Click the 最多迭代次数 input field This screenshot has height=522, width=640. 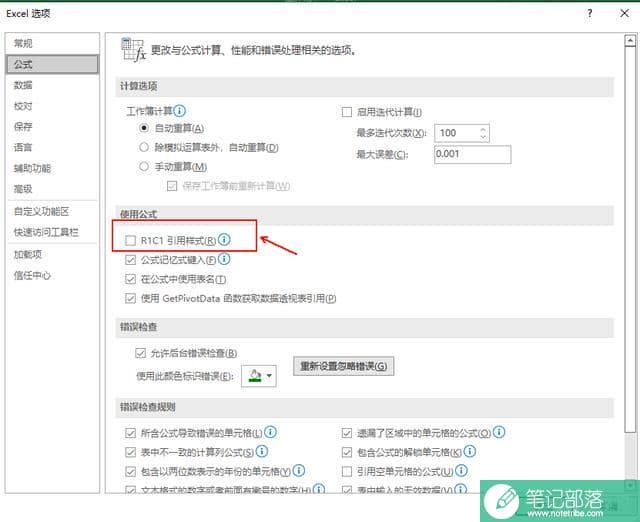tap(456, 133)
